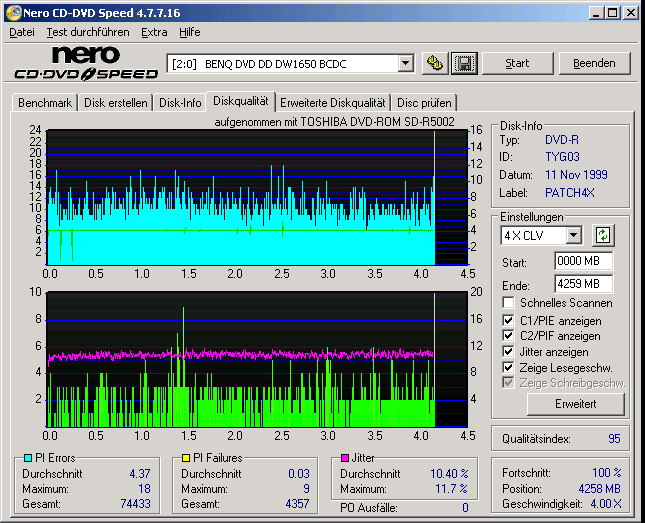Click the disc label PATCH4X
The height and width of the screenshot is (523, 645).
[x=570, y=193]
